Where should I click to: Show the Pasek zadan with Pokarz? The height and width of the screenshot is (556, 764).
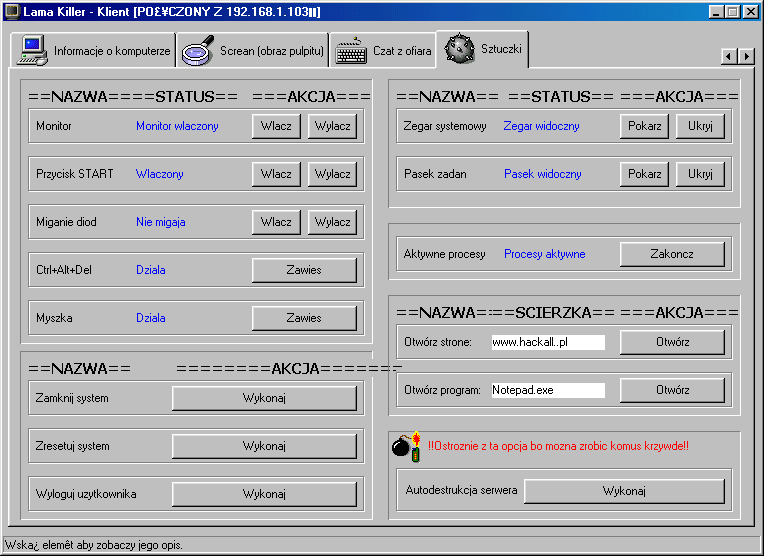coord(645,174)
